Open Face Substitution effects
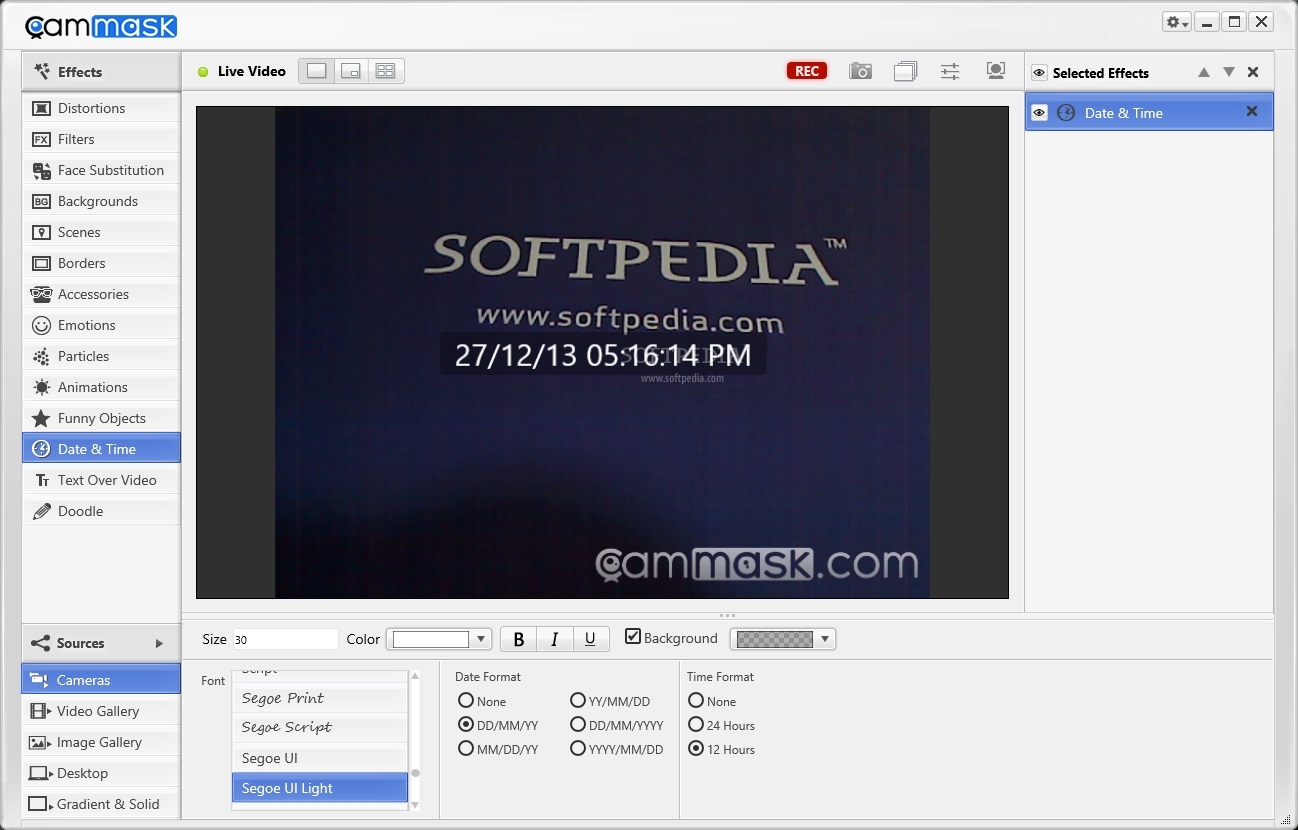 [101, 170]
